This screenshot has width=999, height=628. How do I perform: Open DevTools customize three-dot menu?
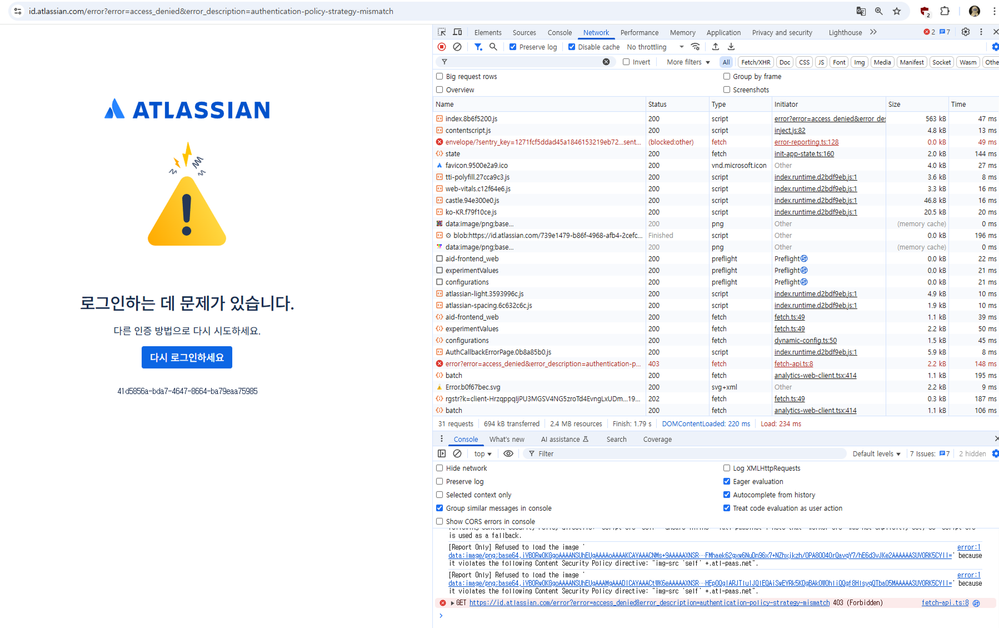click(x=981, y=32)
